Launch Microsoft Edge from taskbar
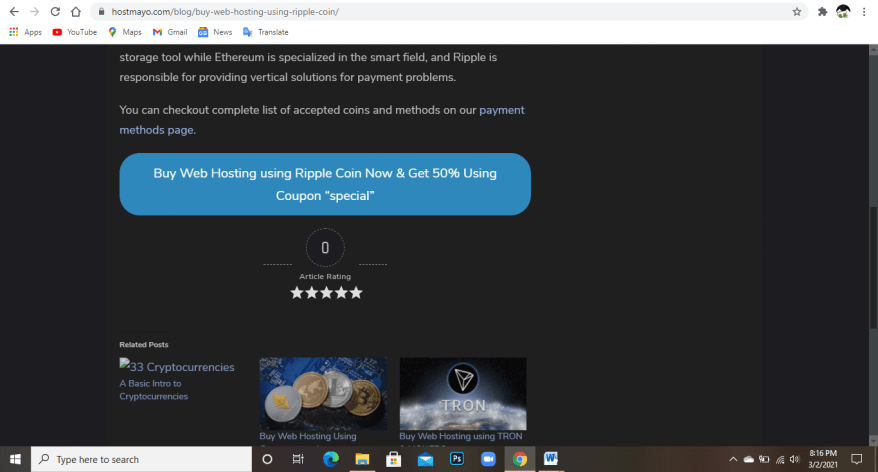 pyautogui.click(x=331, y=459)
